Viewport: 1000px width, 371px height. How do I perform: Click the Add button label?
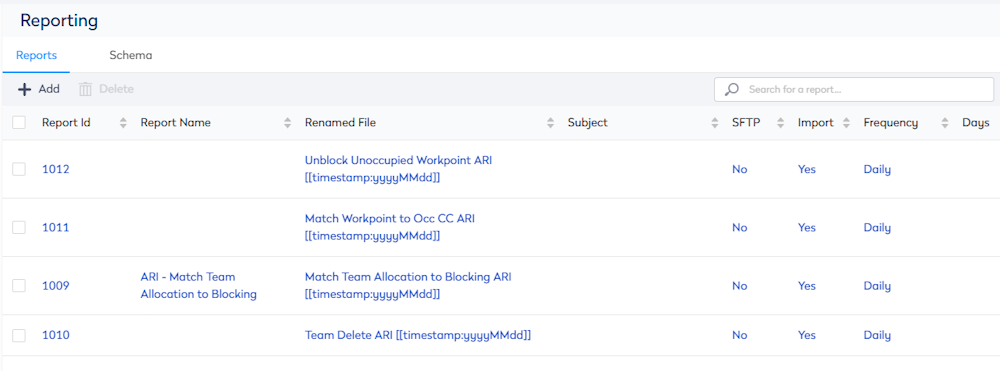click(x=49, y=89)
